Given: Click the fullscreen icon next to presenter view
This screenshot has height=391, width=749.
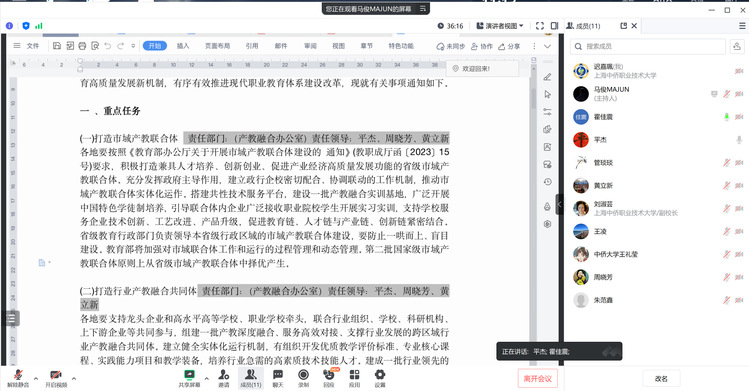Looking at the screenshot, I should tap(540, 26).
